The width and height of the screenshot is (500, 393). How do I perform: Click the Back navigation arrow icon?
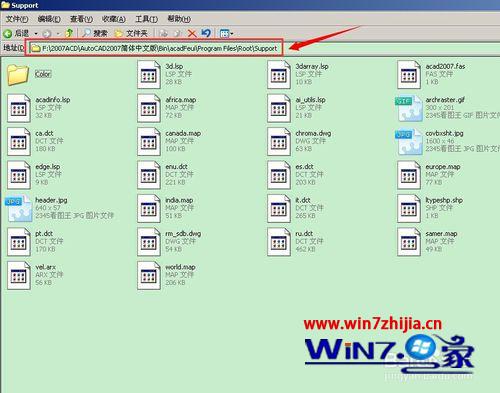[7, 33]
